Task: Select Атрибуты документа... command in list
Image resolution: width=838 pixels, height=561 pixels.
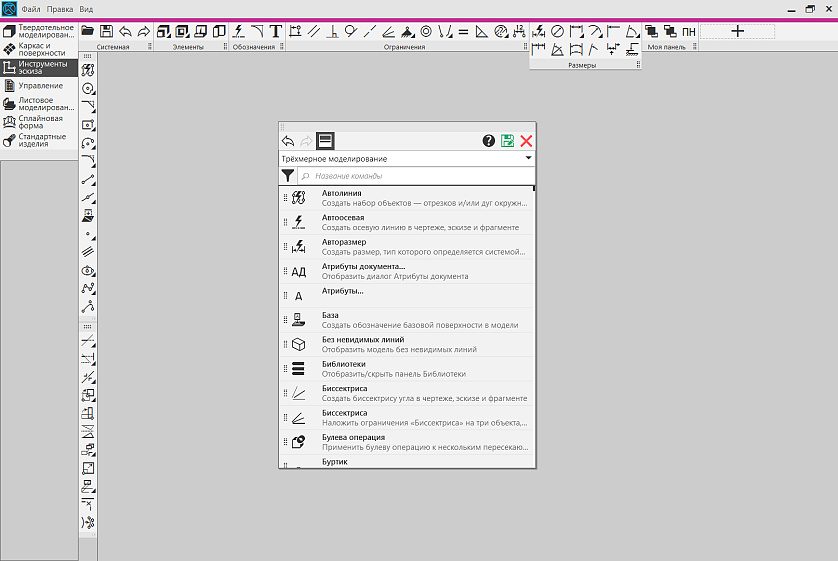Action: [x=406, y=271]
